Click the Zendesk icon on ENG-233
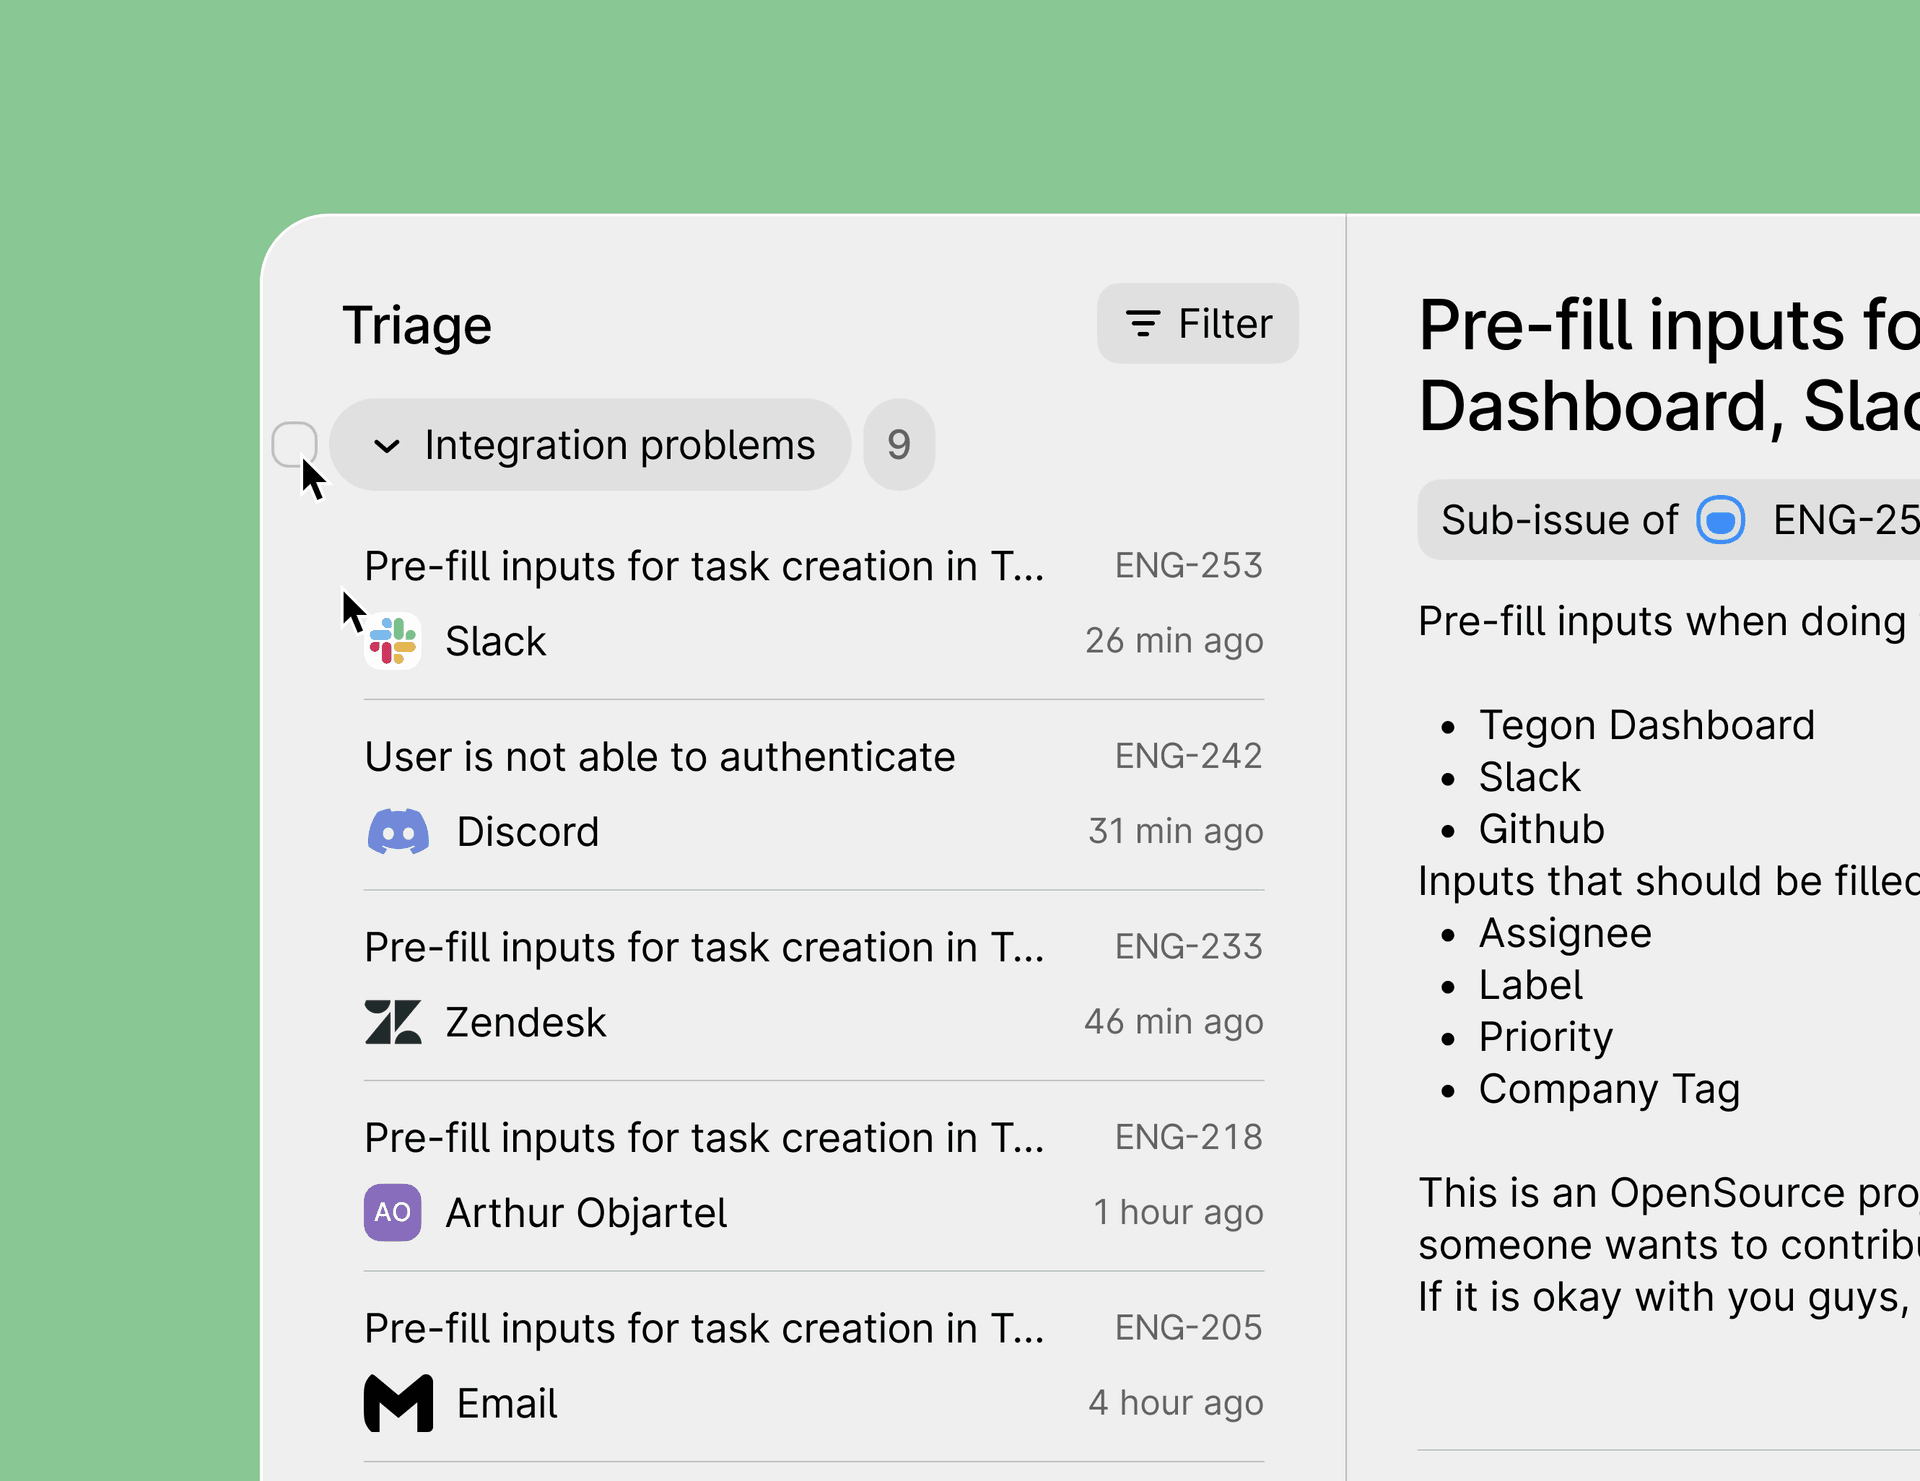 (x=394, y=1022)
